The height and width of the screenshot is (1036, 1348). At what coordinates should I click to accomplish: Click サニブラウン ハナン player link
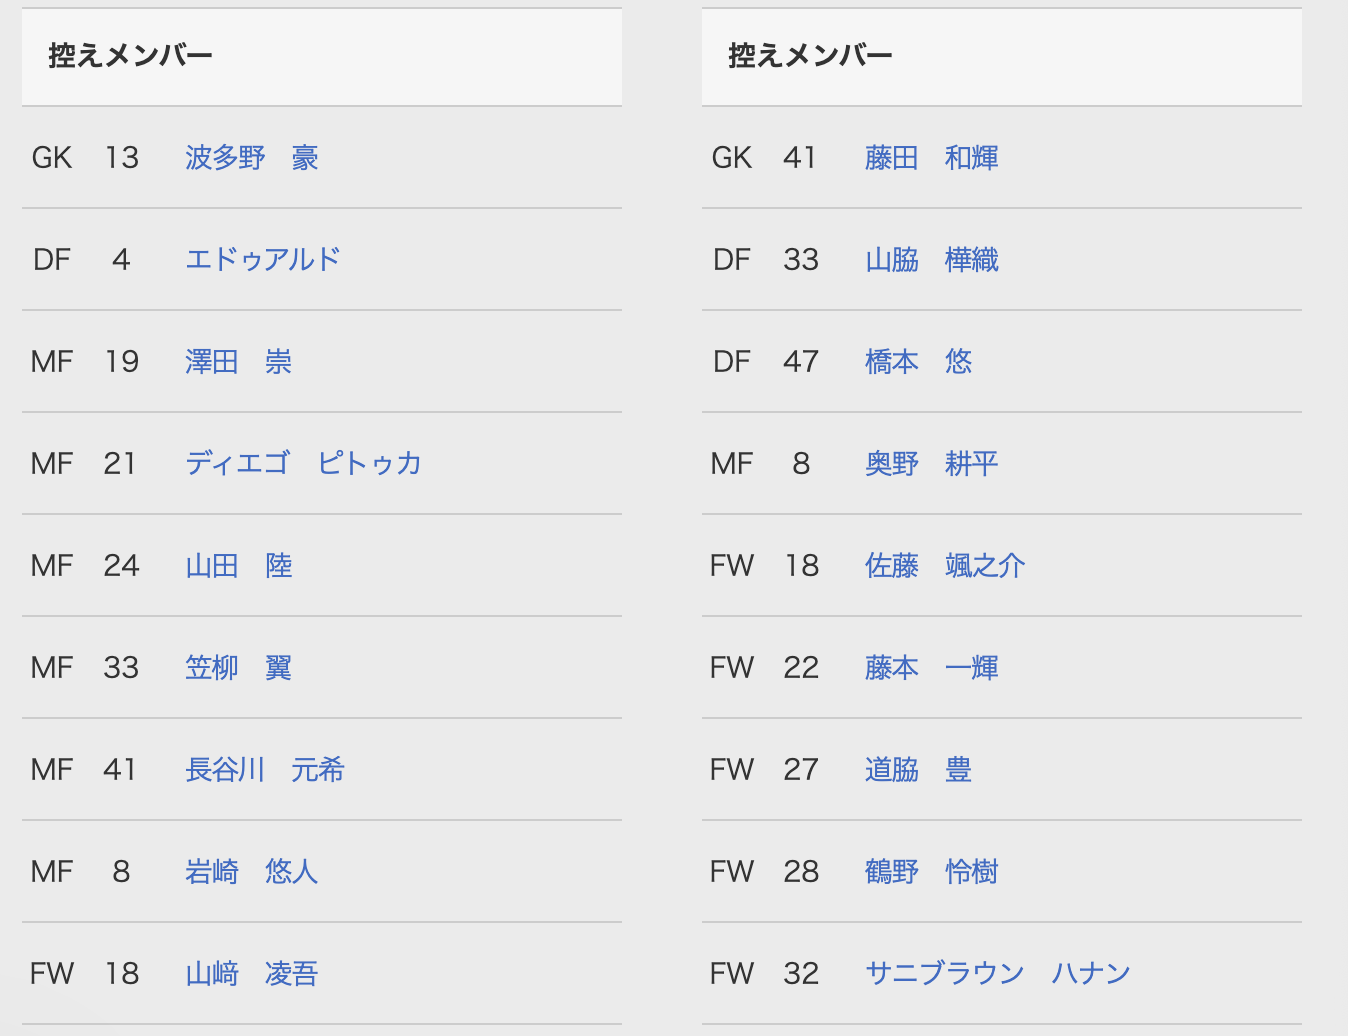tap(997, 974)
